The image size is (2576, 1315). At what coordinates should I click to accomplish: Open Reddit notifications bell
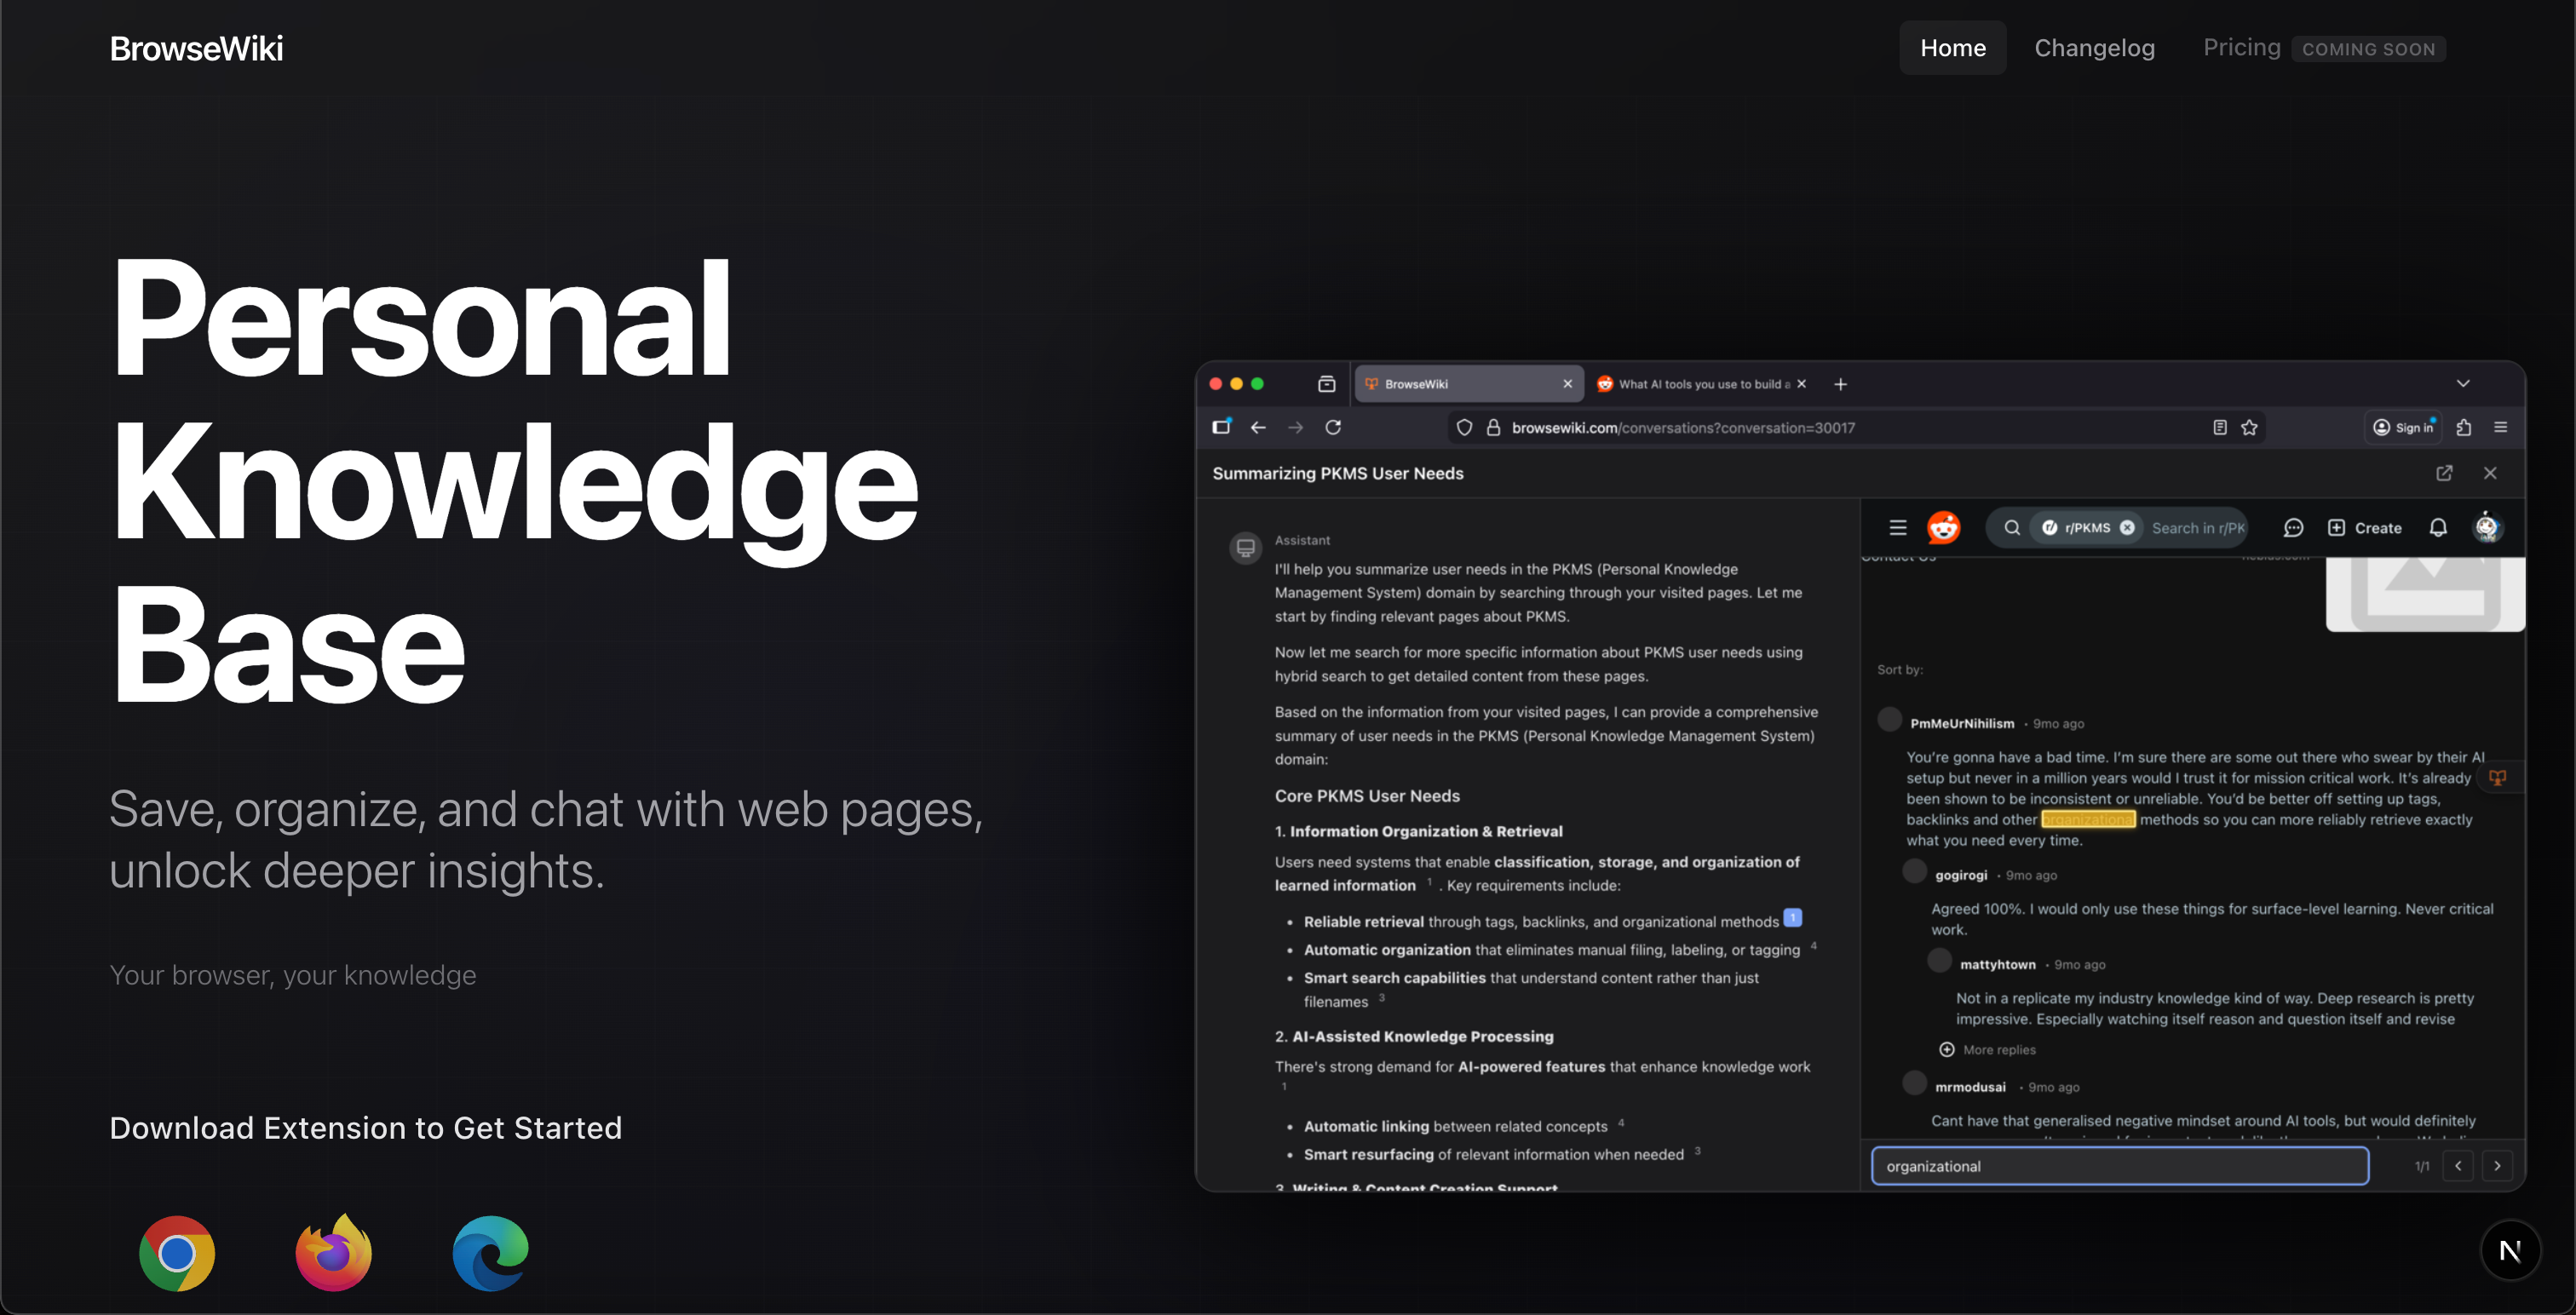[2438, 528]
